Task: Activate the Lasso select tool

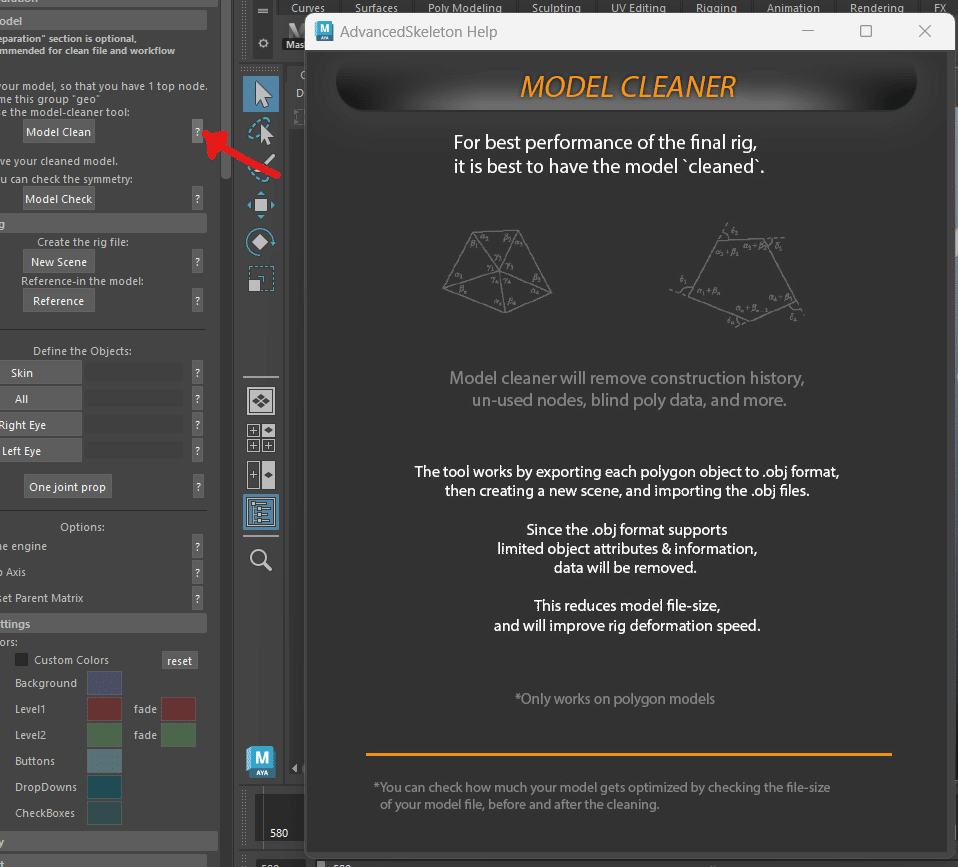Action: (x=261, y=131)
